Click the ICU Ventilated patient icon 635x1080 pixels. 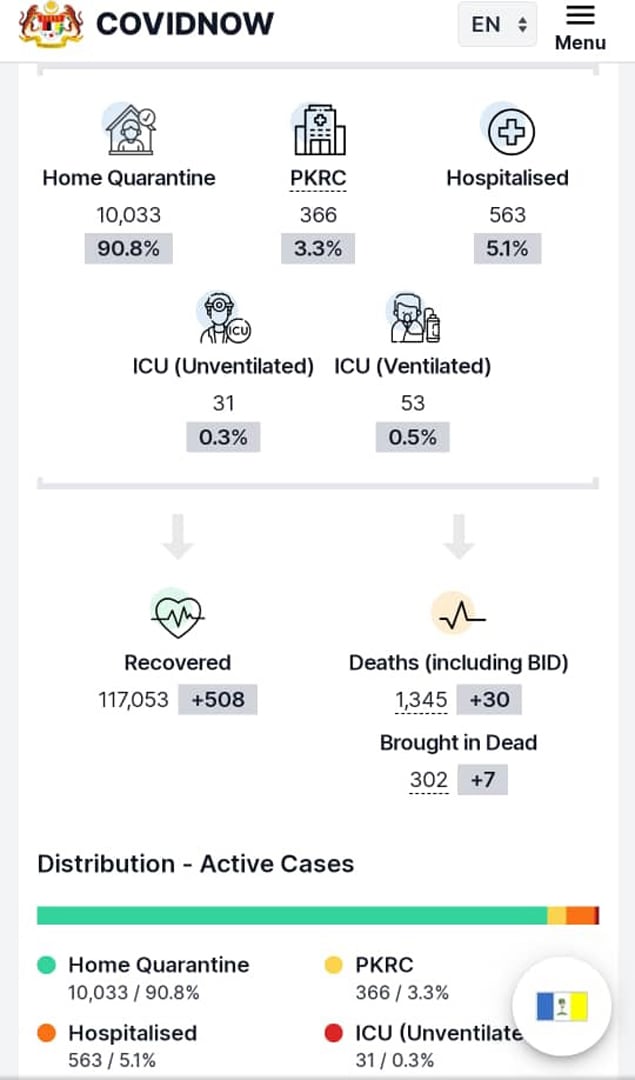413,318
